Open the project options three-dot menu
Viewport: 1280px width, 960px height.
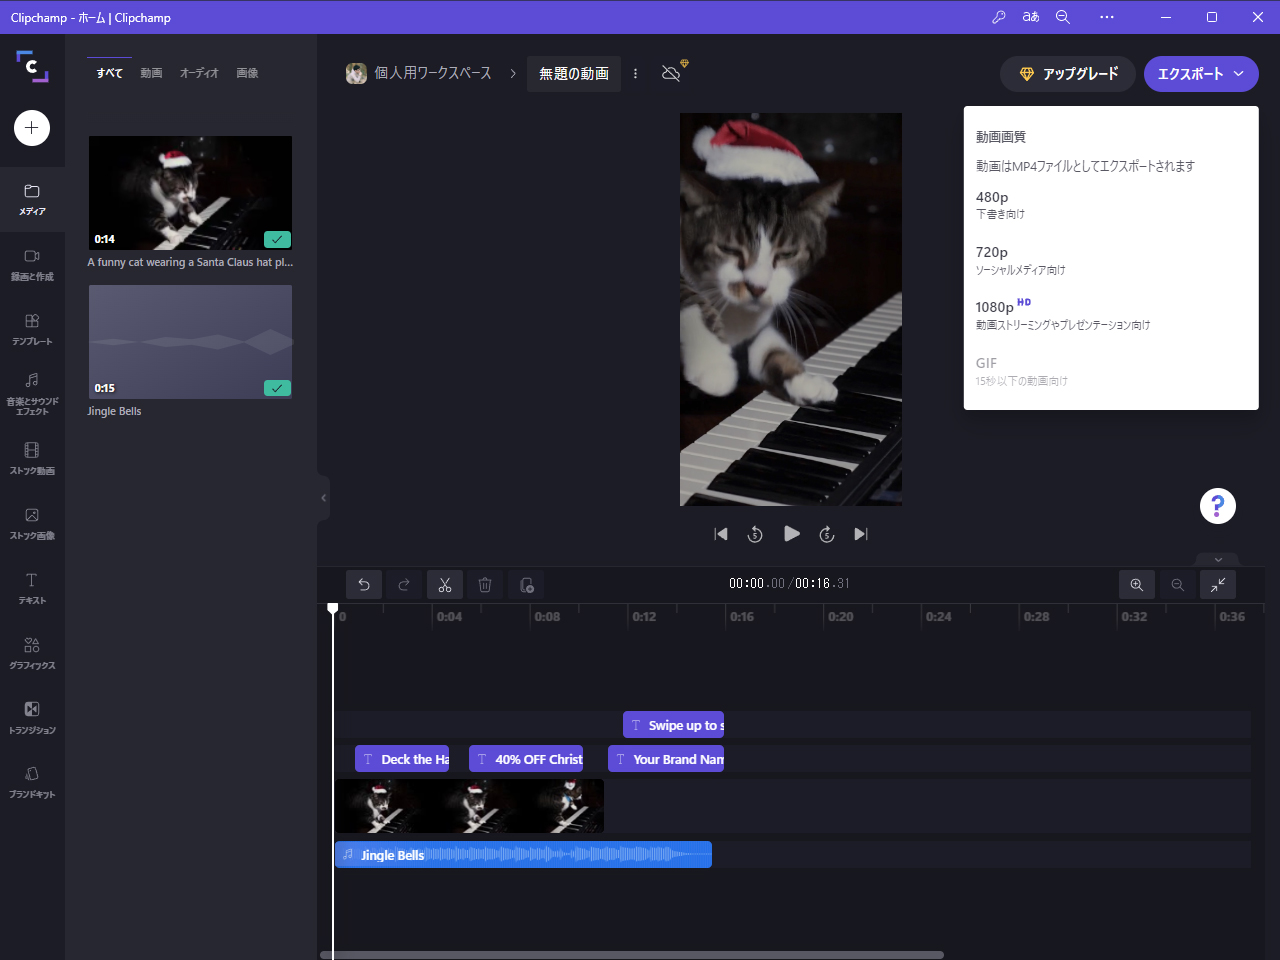[635, 73]
